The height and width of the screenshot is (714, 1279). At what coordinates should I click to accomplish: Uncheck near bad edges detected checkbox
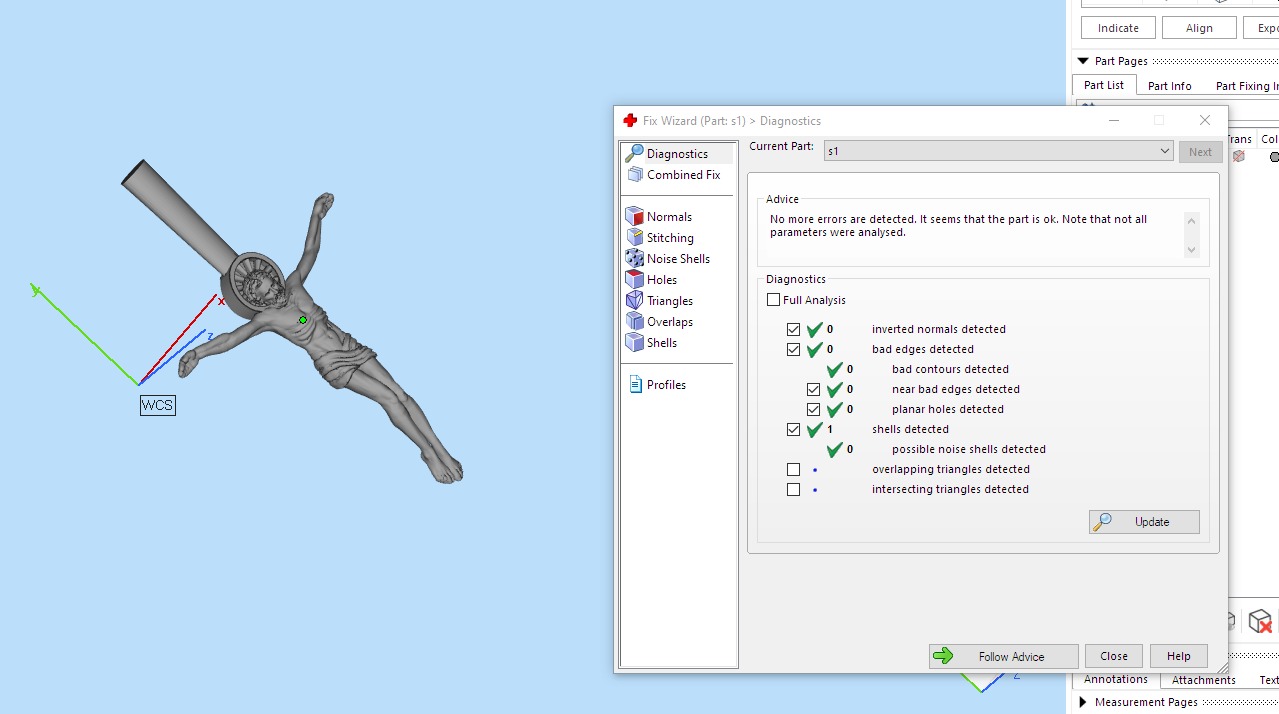pos(813,389)
